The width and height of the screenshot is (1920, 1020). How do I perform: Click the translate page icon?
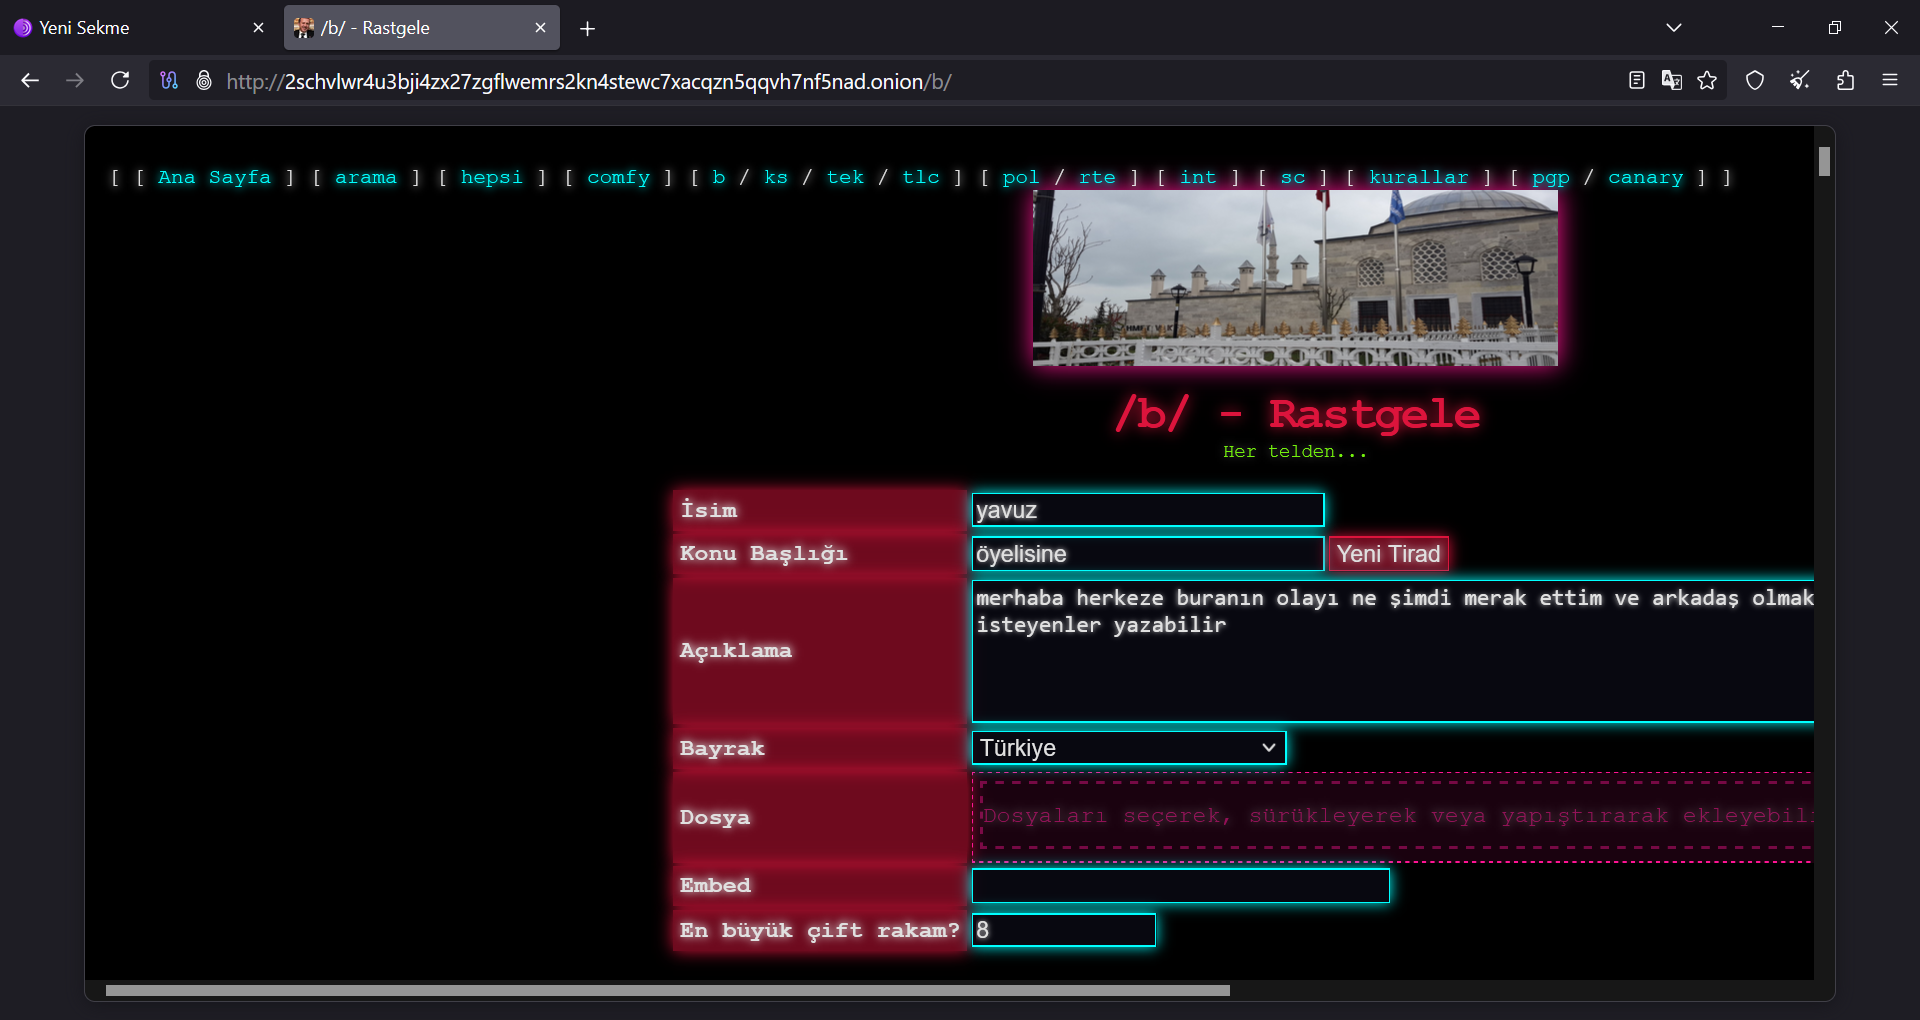click(x=1671, y=81)
